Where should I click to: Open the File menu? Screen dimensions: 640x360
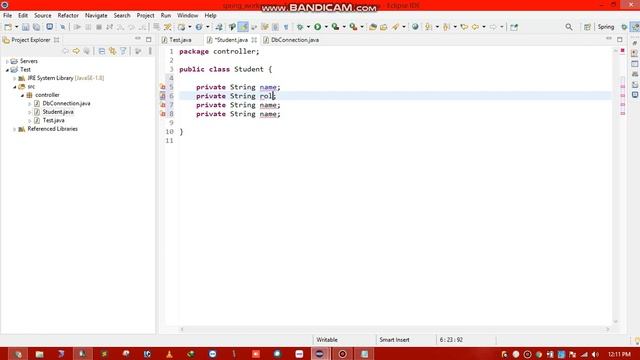click(x=7, y=16)
